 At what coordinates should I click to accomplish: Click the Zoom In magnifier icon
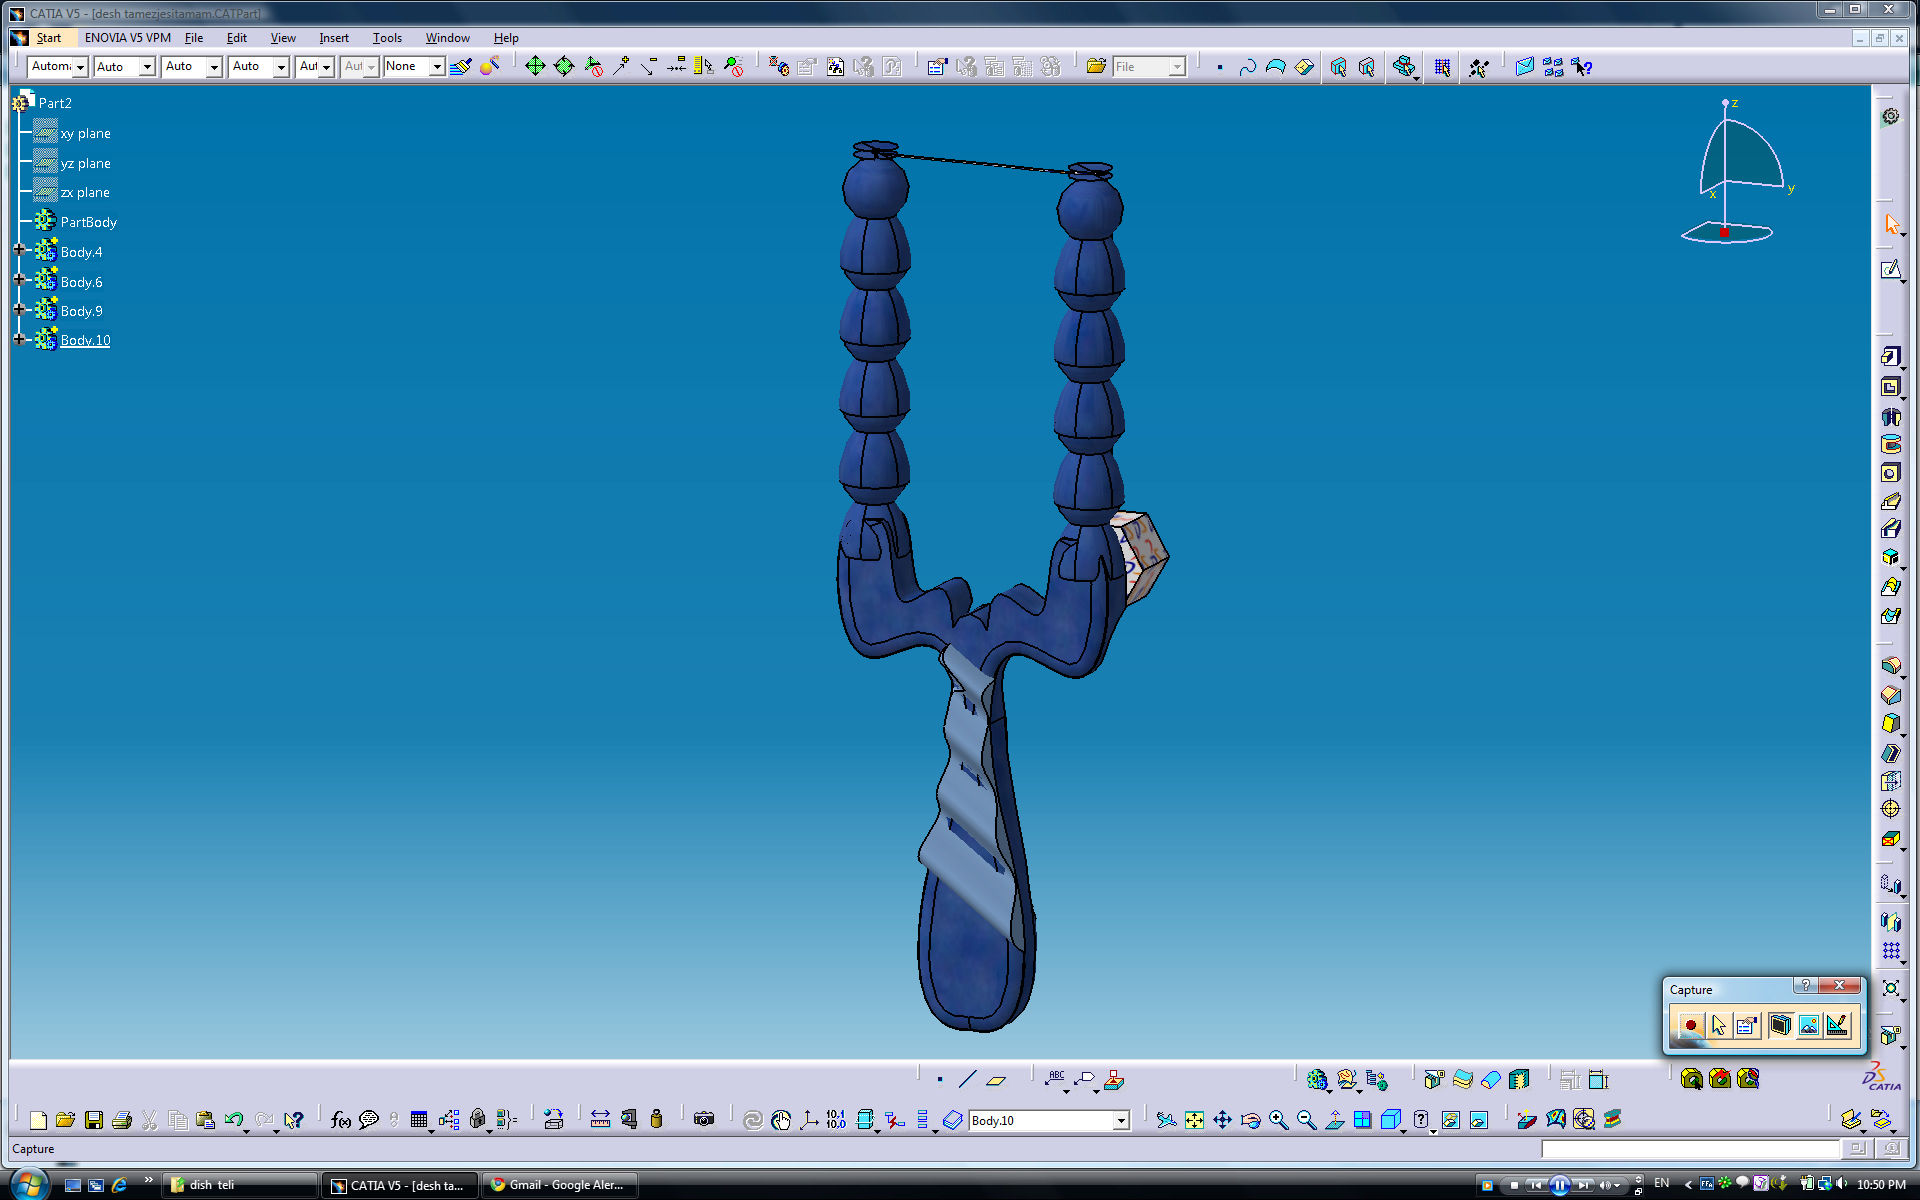pos(1278,1120)
